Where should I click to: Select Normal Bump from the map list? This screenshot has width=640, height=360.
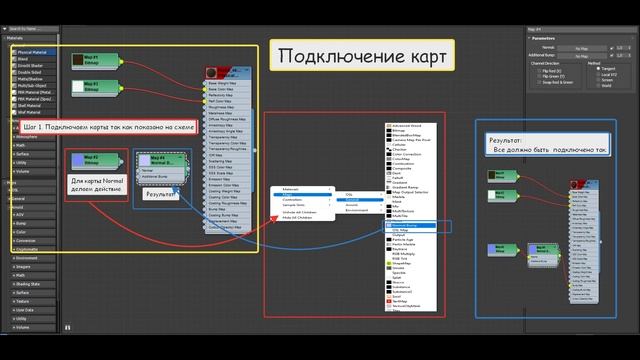point(411,225)
